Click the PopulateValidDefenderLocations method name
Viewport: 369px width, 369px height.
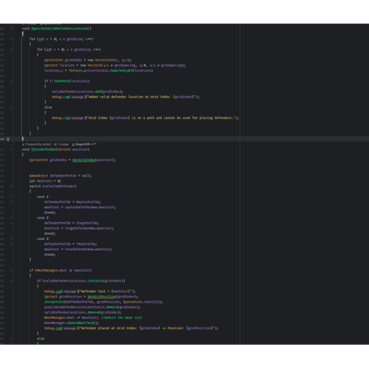pyautogui.click(x=60, y=29)
